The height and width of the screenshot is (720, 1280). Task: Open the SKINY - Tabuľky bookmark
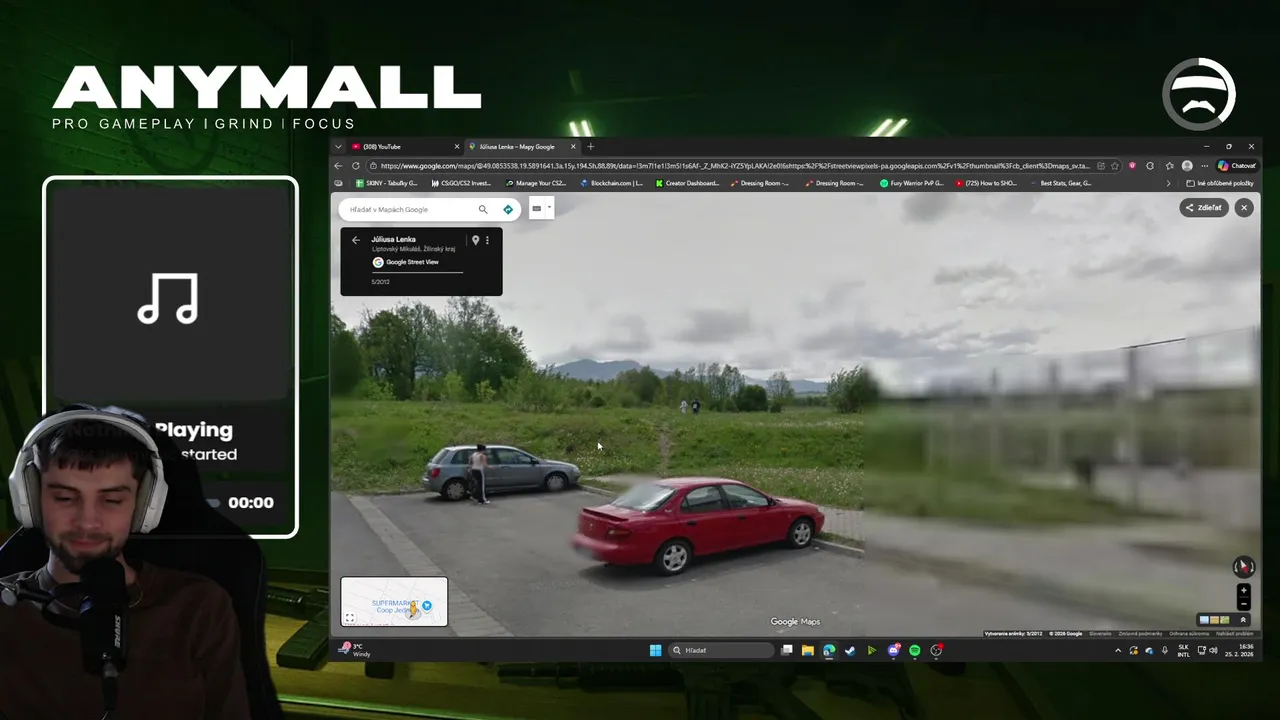click(385, 183)
